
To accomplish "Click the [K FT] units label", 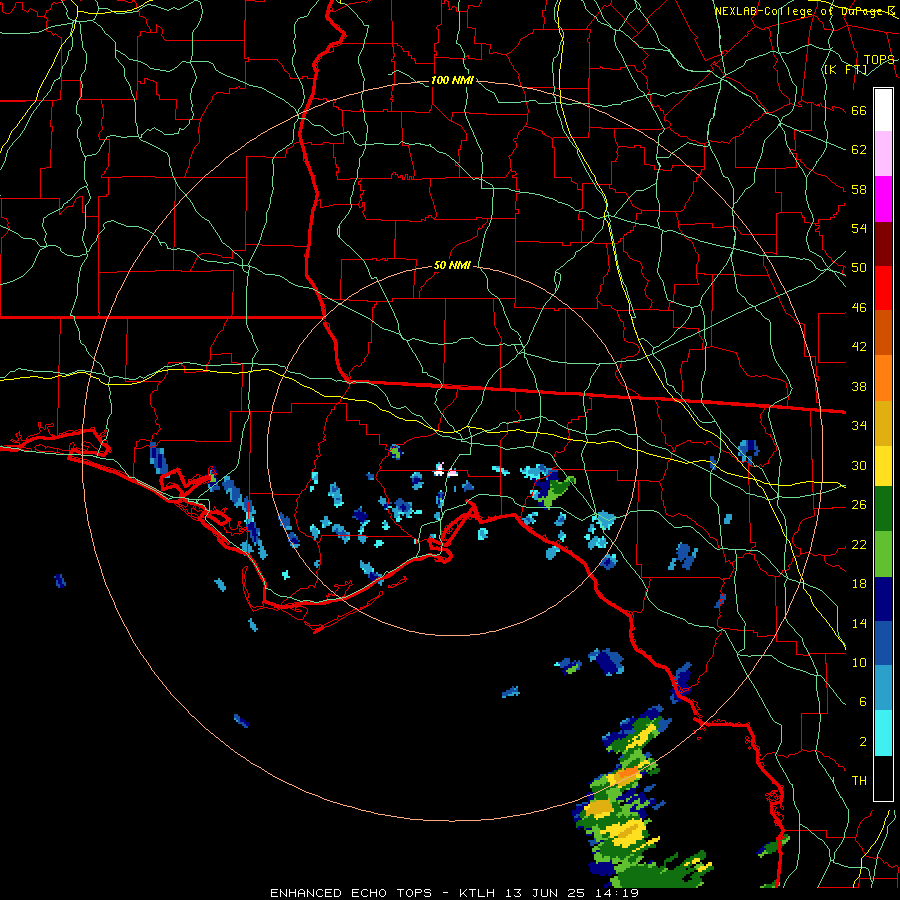I will coord(845,69).
